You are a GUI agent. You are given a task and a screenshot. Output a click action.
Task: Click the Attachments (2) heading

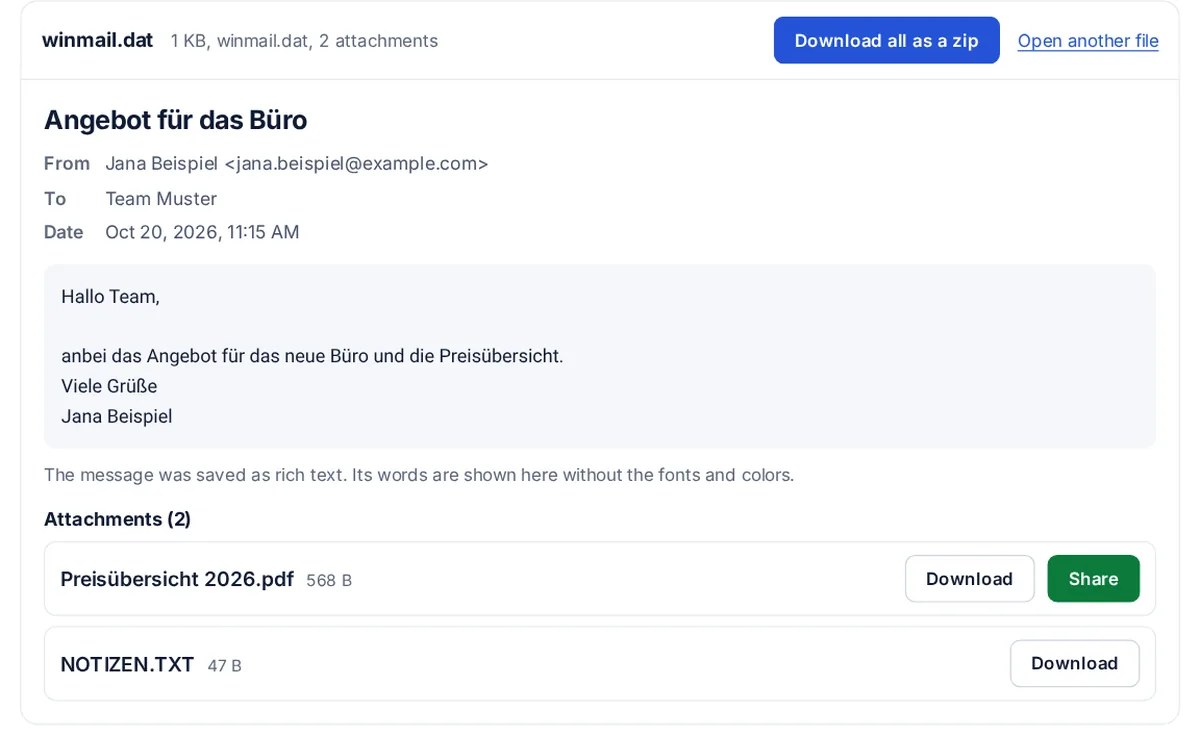[117, 519]
